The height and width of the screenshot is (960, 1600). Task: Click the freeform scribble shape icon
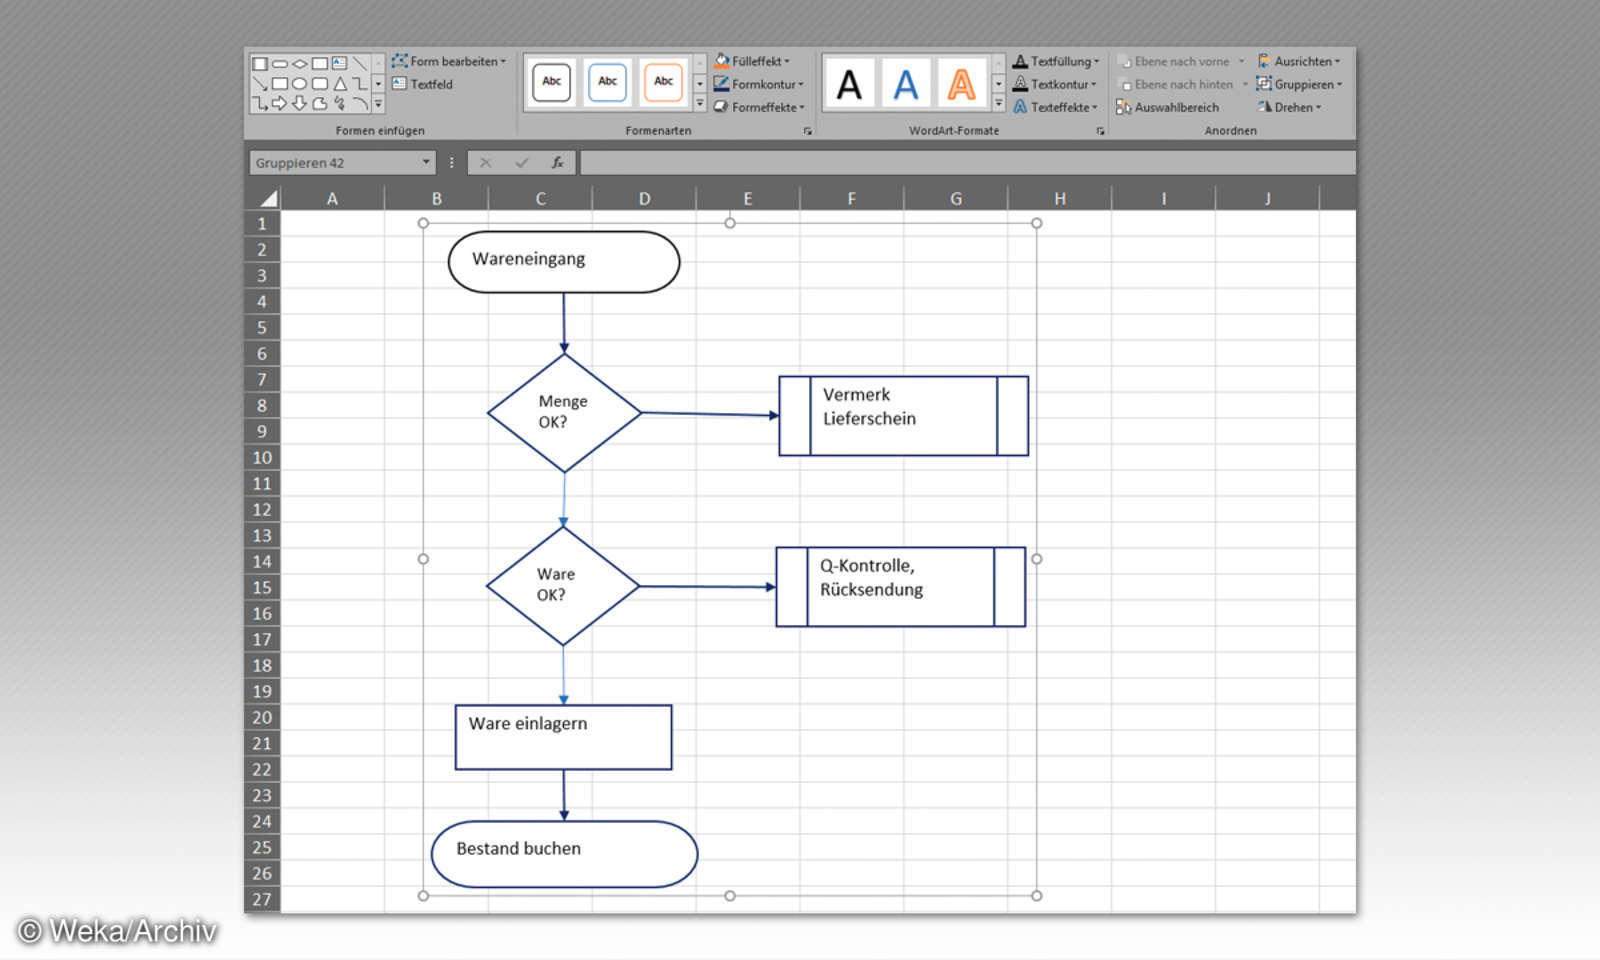[339, 104]
